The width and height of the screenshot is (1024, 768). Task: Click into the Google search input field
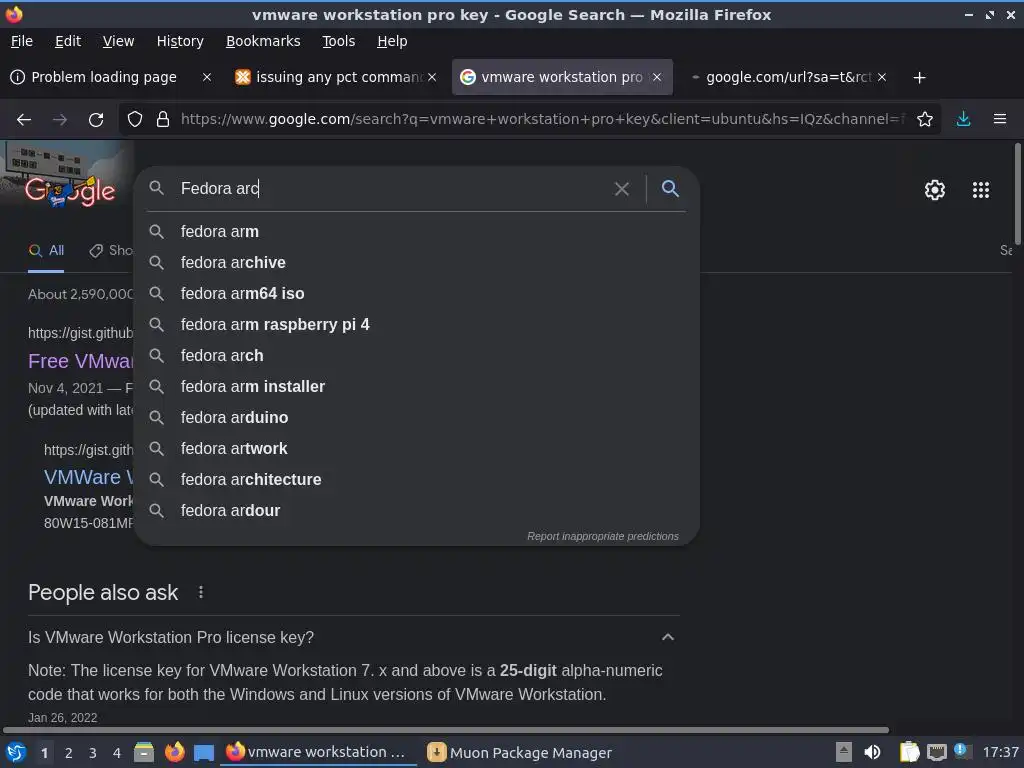[392, 189]
